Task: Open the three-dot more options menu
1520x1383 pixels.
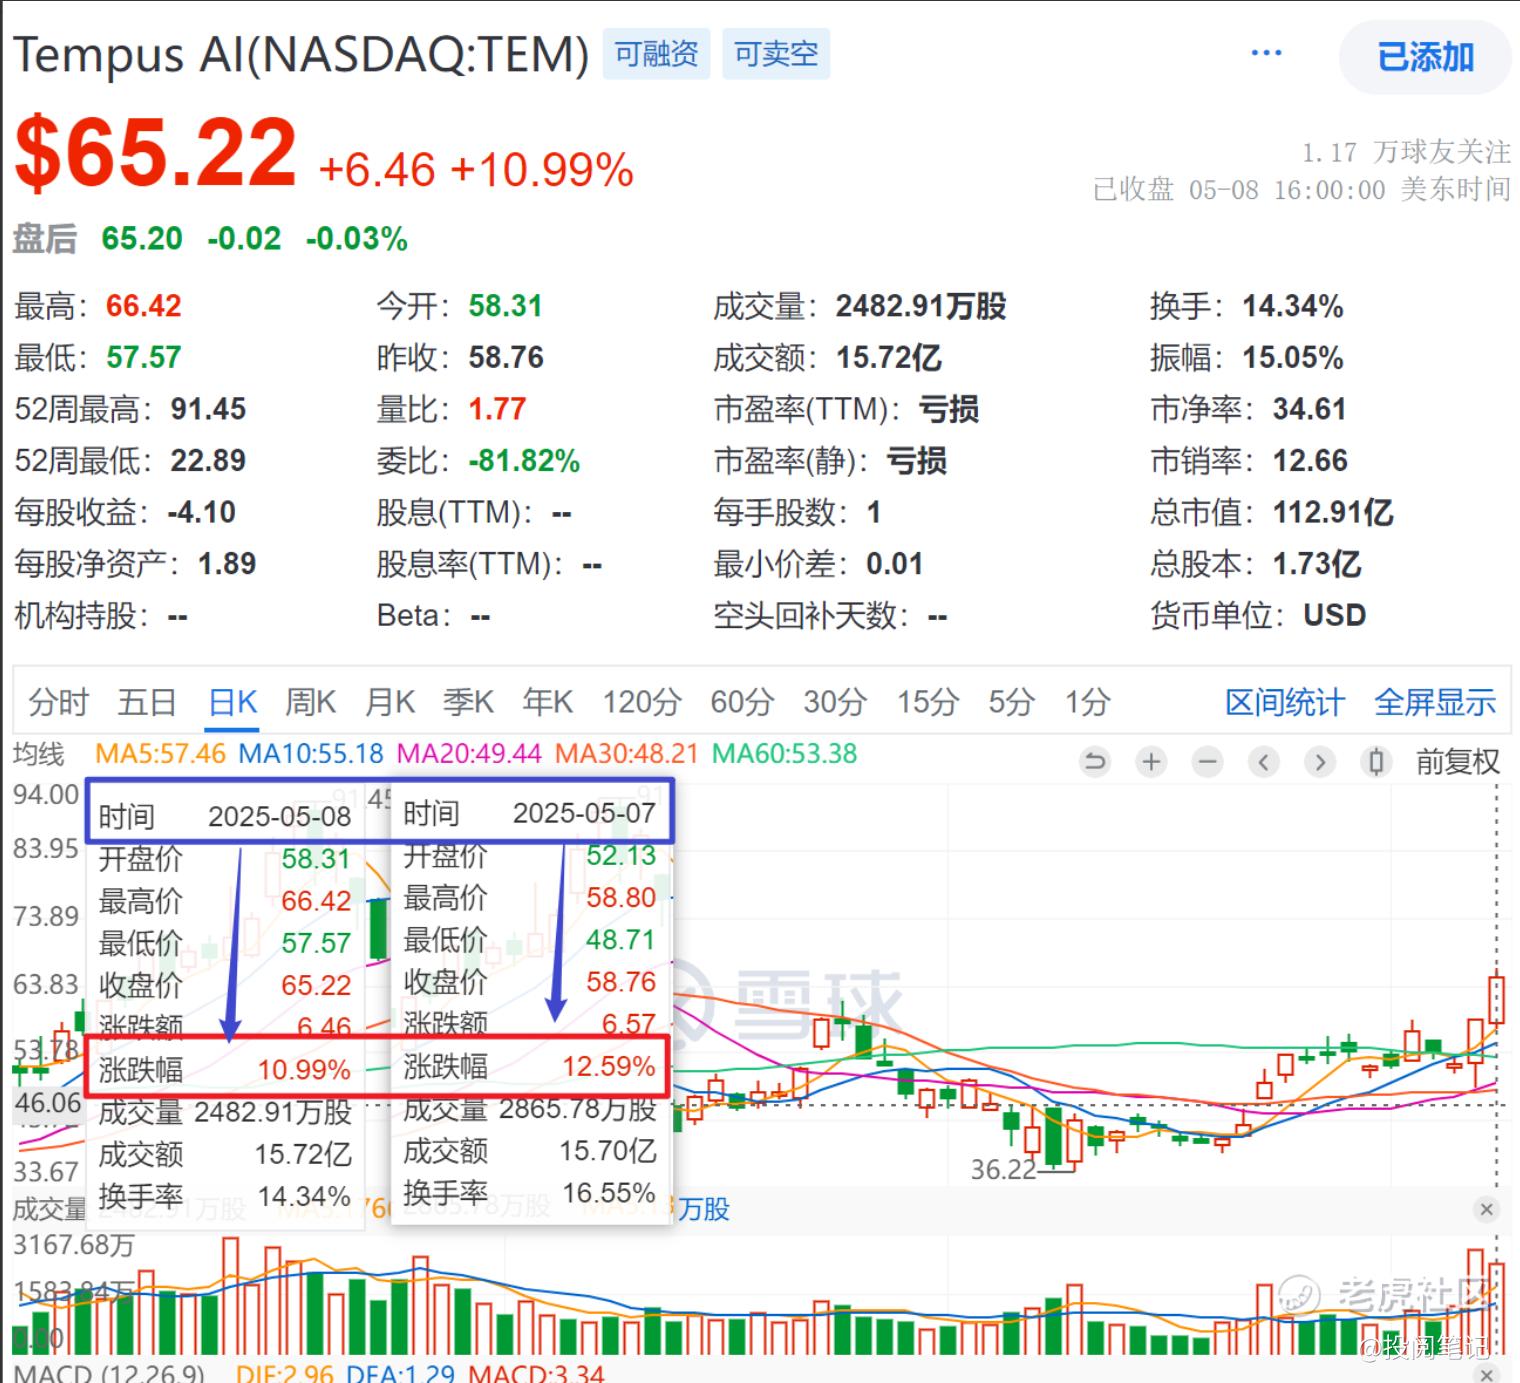Action: pos(1266,53)
